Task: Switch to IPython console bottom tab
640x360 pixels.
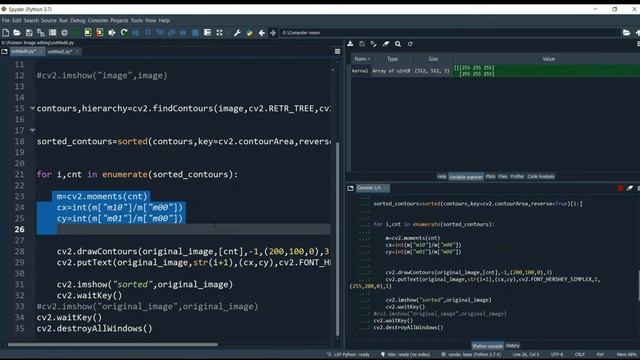Action: pyautogui.click(x=487, y=346)
